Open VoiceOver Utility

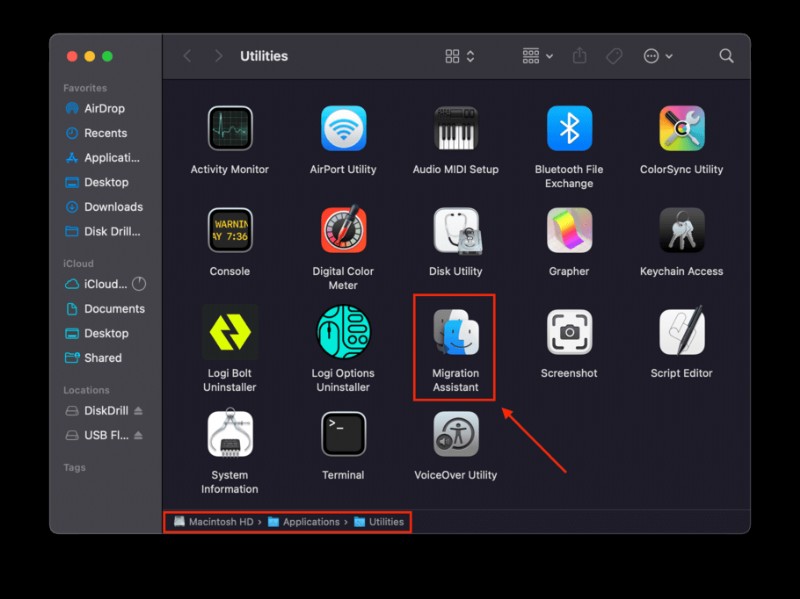point(455,434)
